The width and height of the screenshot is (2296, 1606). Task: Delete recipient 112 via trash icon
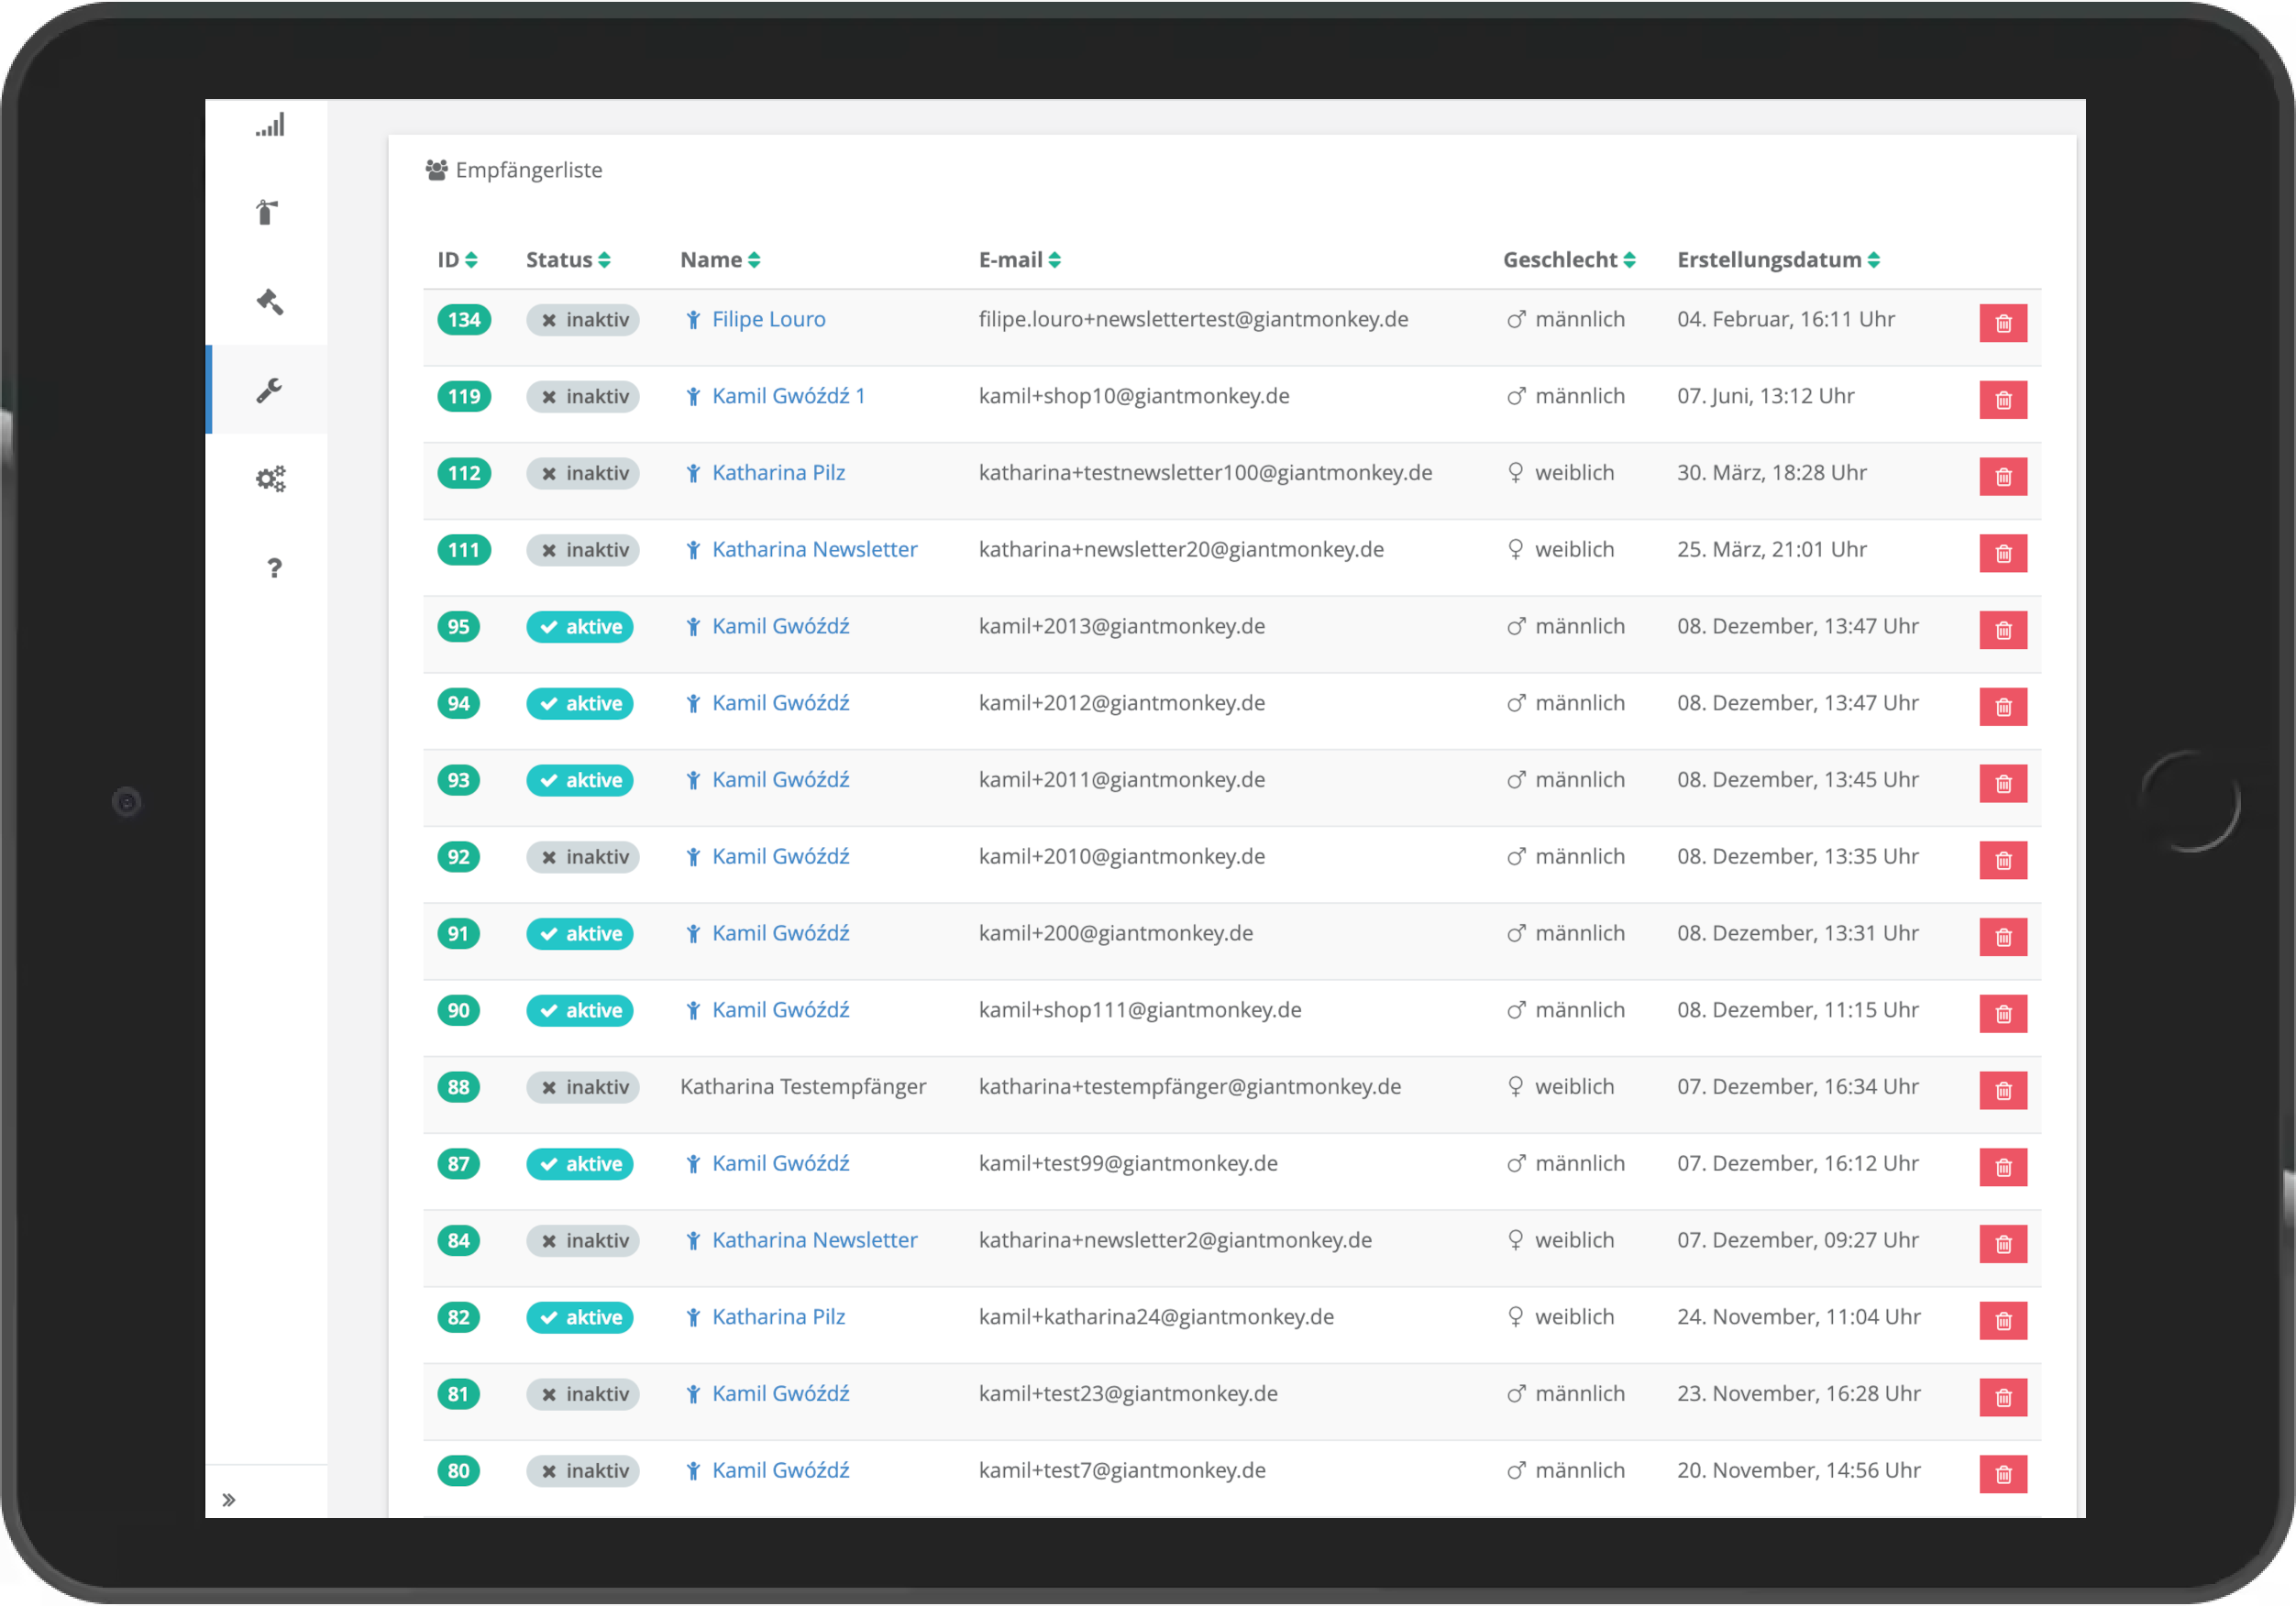[2003, 477]
